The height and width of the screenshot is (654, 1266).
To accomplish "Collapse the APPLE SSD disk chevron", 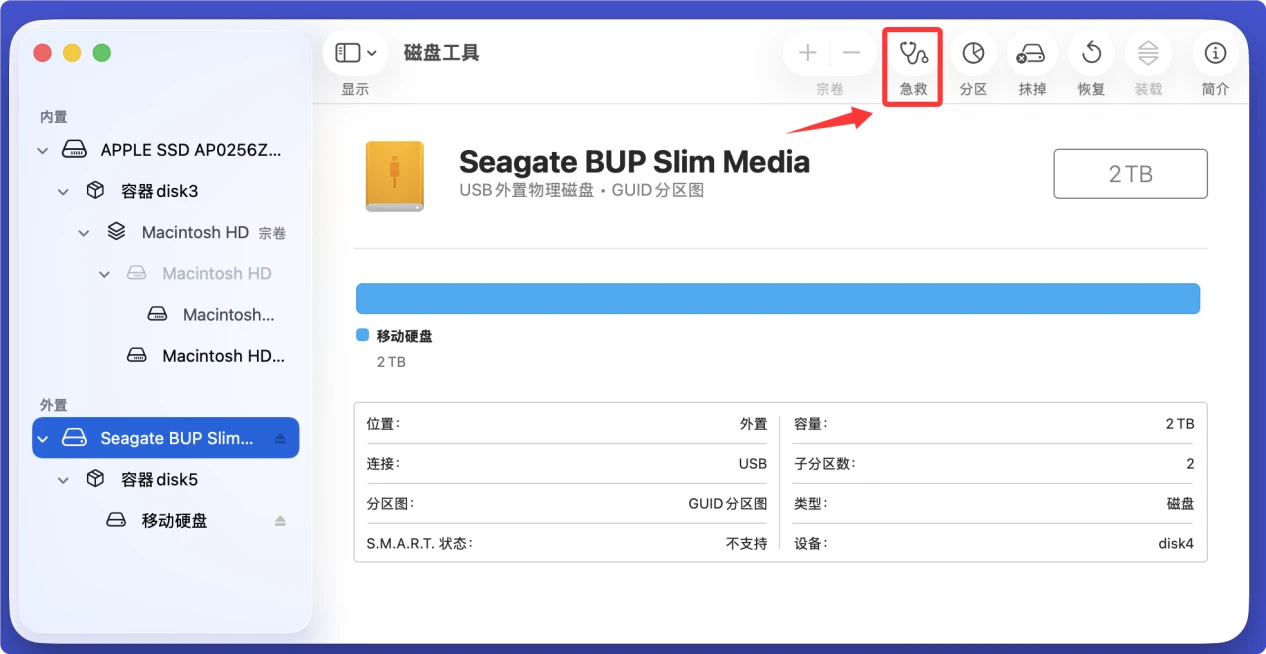I will pos(42,151).
